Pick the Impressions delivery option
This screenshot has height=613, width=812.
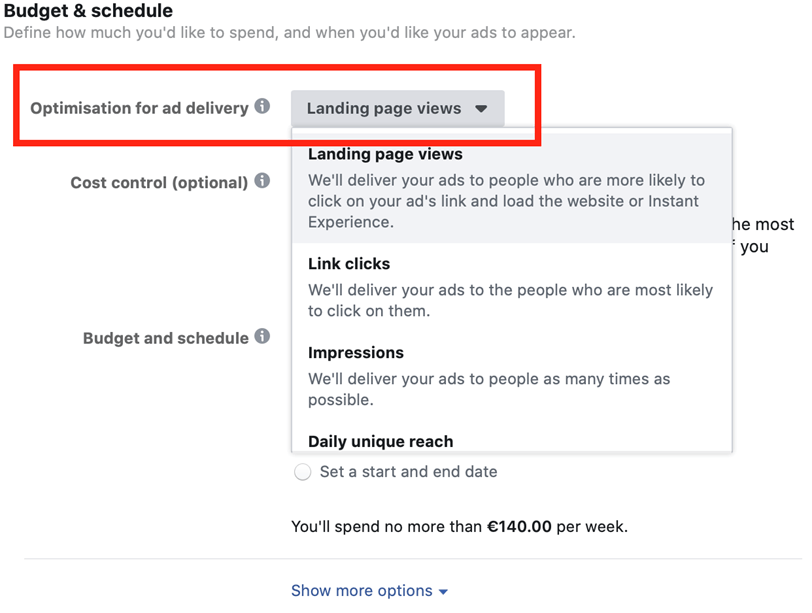pyautogui.click(x=512, y=376)
